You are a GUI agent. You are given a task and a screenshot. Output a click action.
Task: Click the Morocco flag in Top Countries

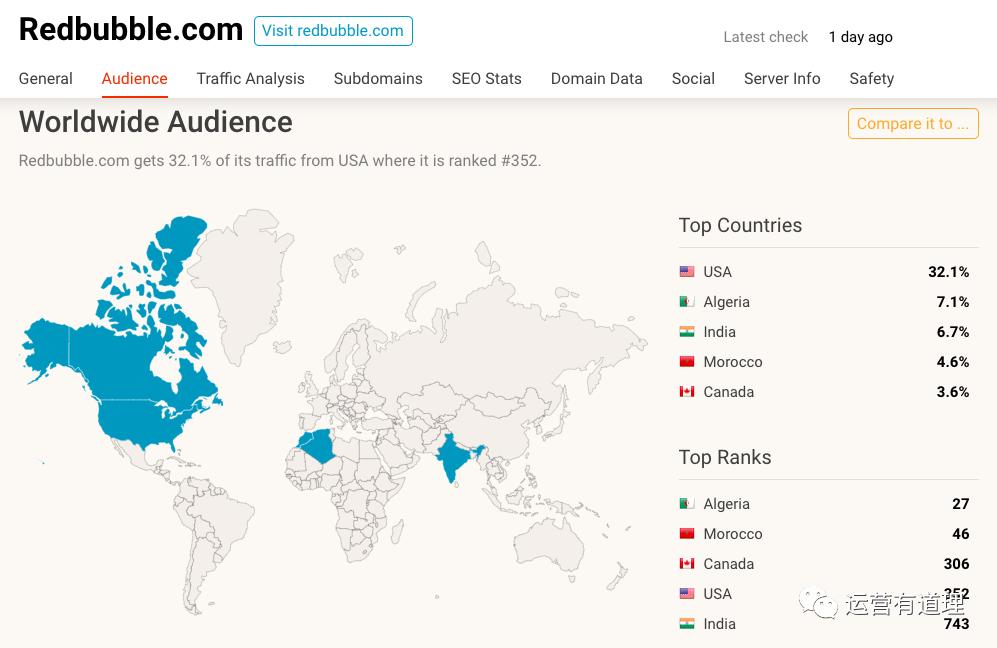(687, 362)
